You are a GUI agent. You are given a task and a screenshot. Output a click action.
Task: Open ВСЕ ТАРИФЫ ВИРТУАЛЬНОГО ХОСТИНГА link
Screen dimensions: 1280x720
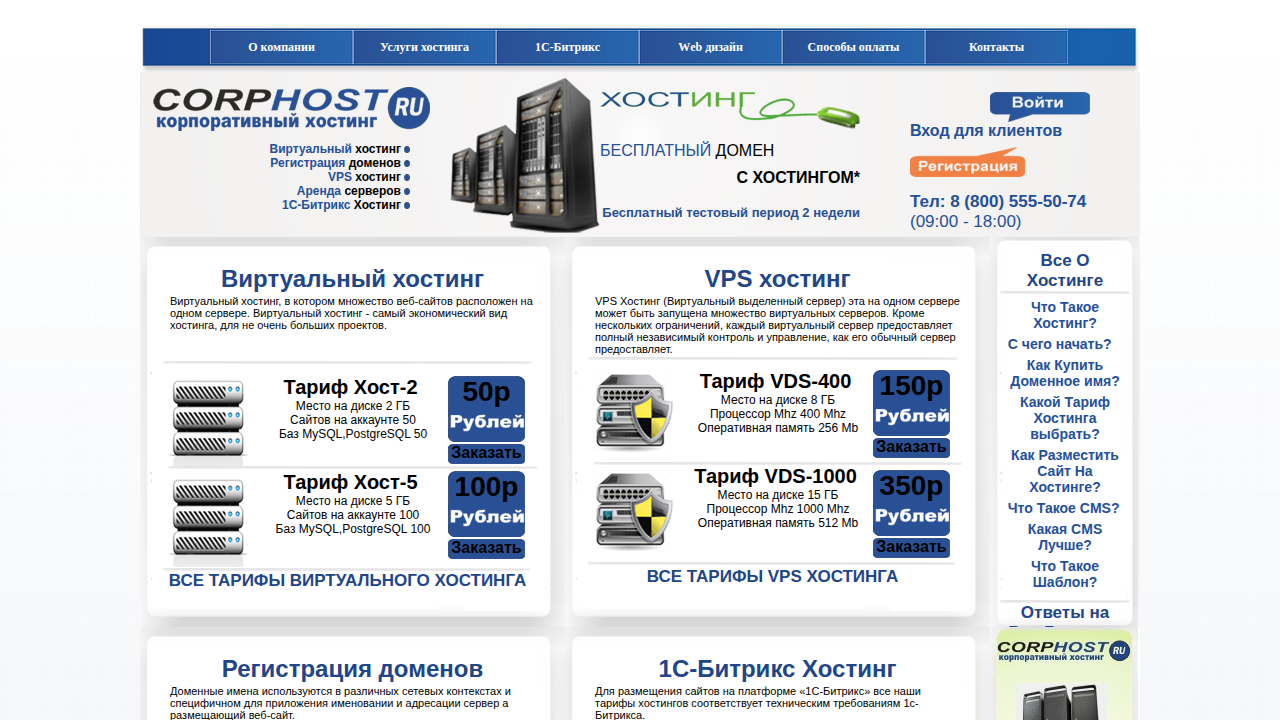point(347,581)
